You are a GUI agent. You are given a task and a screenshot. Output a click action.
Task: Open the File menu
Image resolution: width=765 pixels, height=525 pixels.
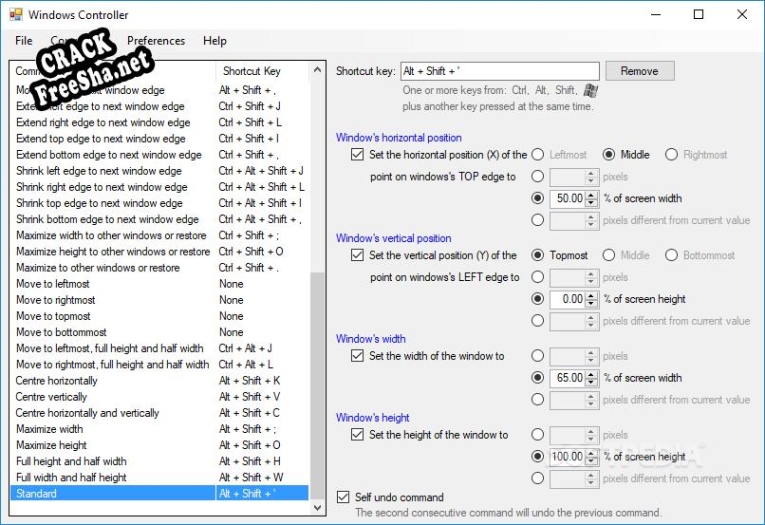(x=24, y=41)
